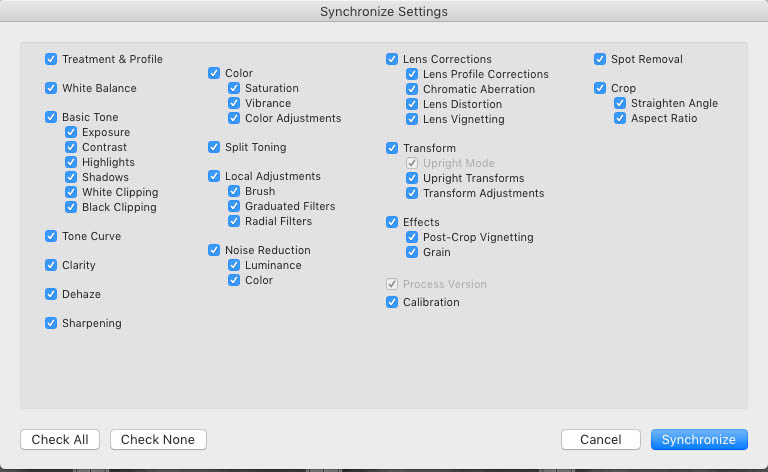Uncheck Chromatic Aberration option
This screenshot has height=472, width=768.
pos(412,89)
